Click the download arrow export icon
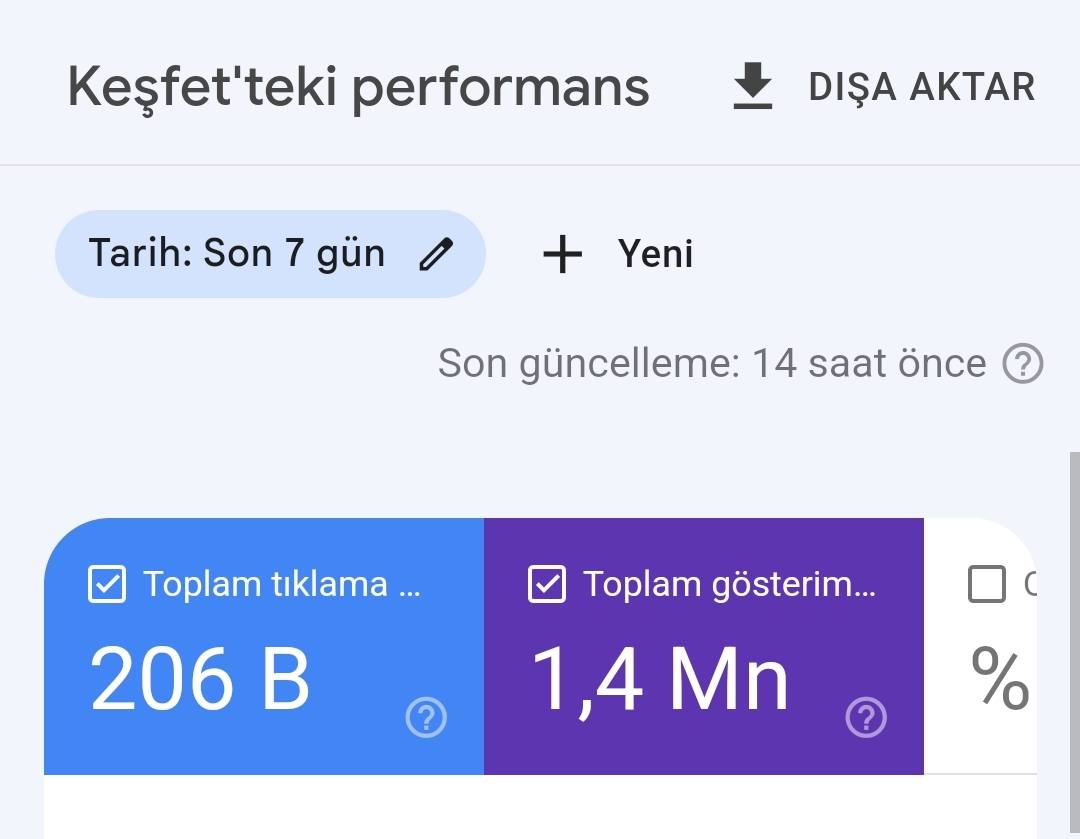This screenshot has width=1080, height=839. (752, 86)
